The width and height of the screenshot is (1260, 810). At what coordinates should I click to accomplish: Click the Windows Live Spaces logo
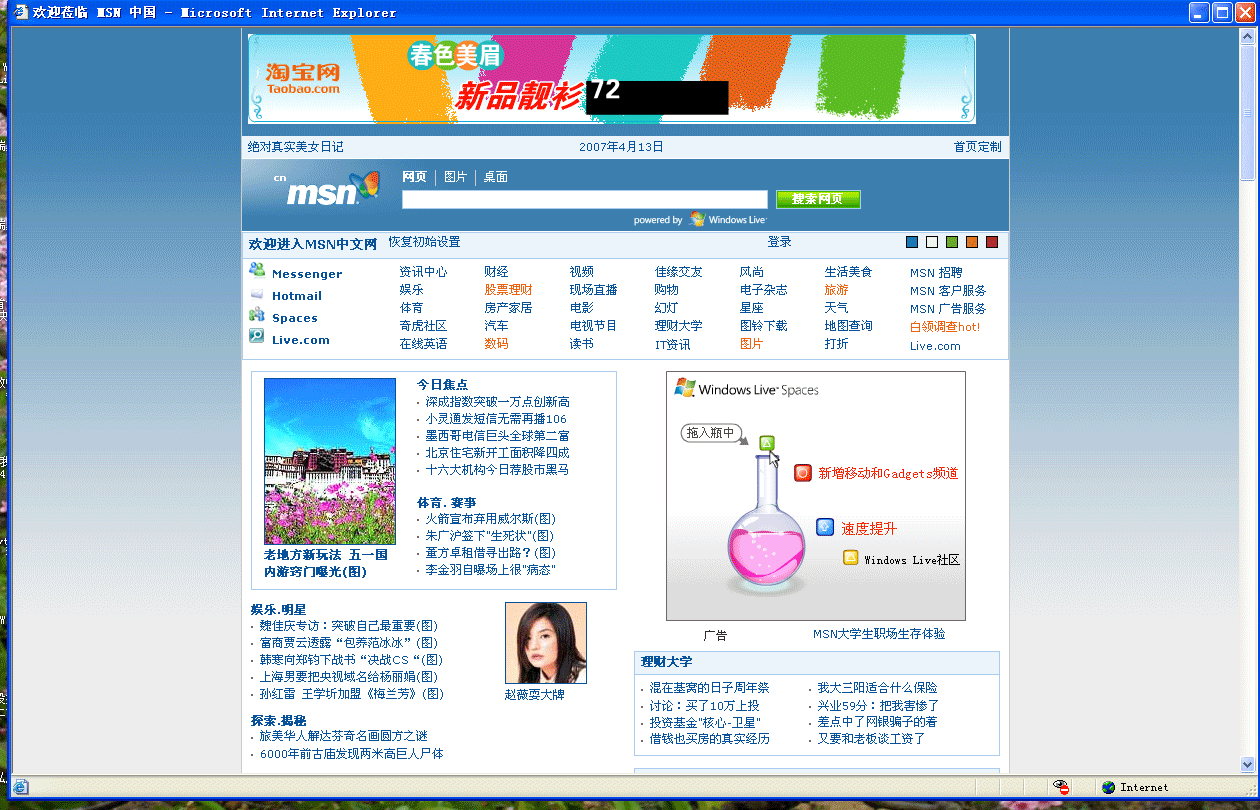[x=747, y=389]
